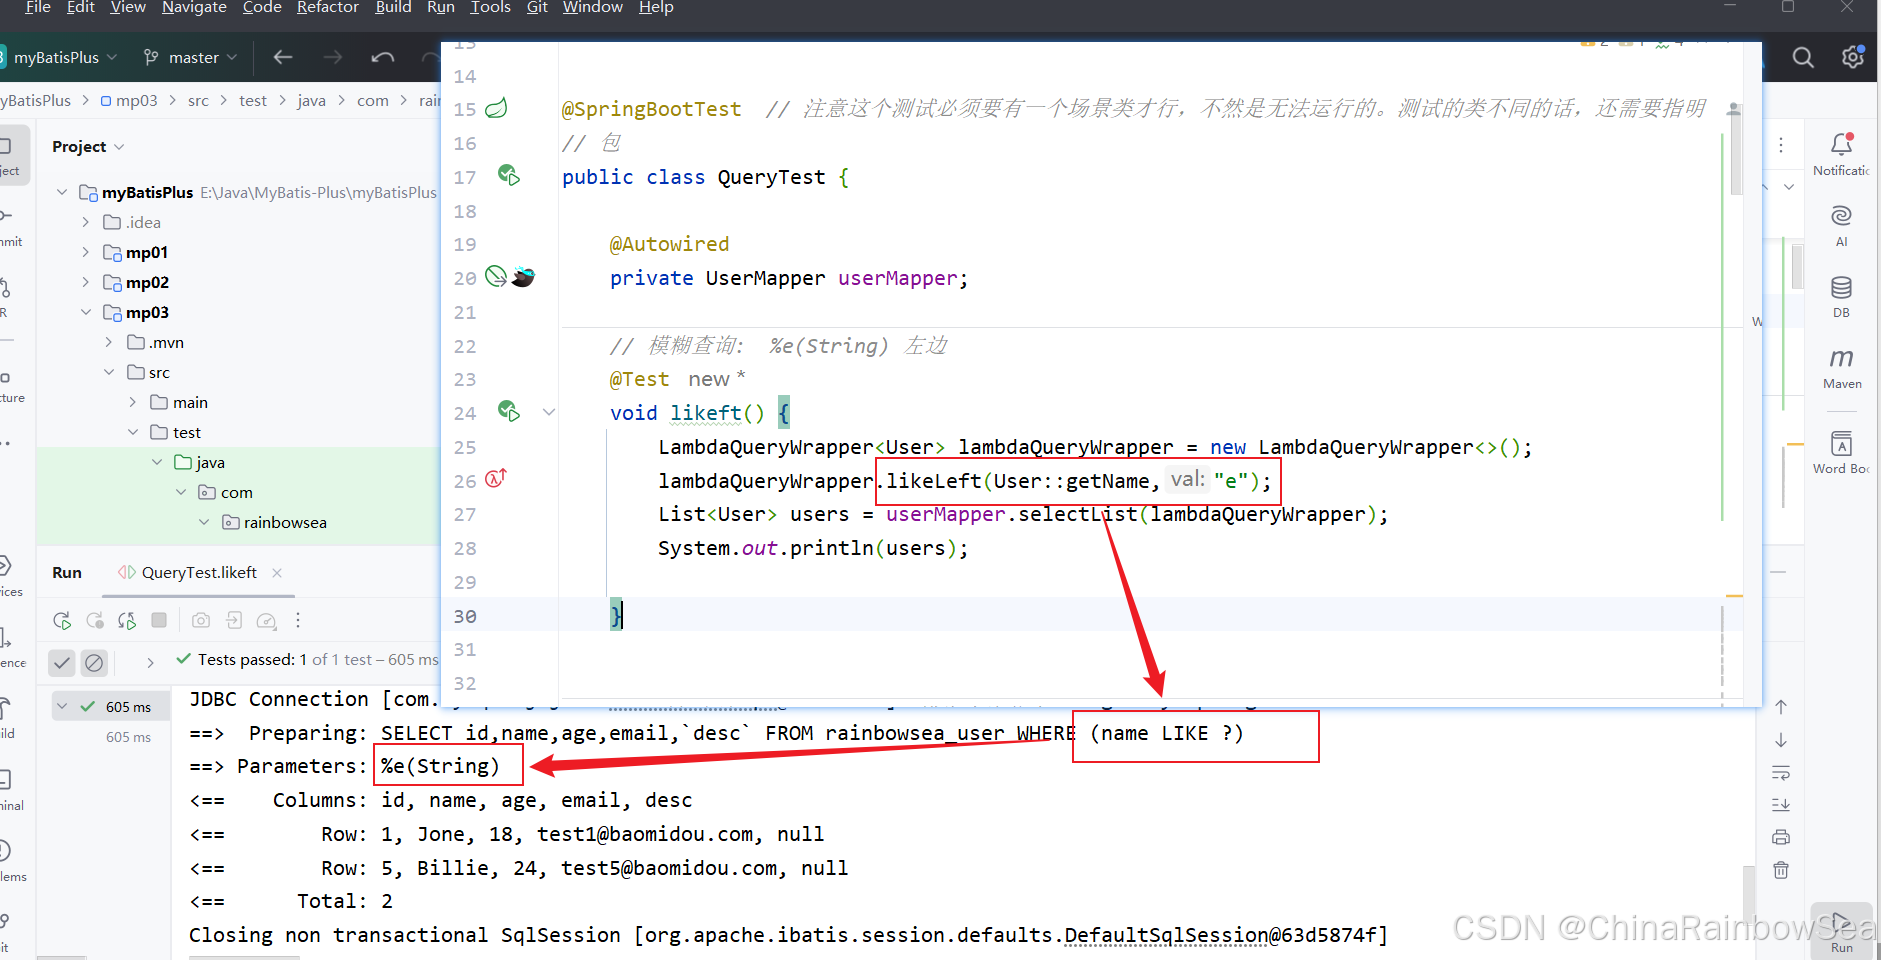The height and width of the screenshot is (960, 1881).
Task: Open the AI assistant panel
Action: pyautogui.click(x=1841, y=225)
